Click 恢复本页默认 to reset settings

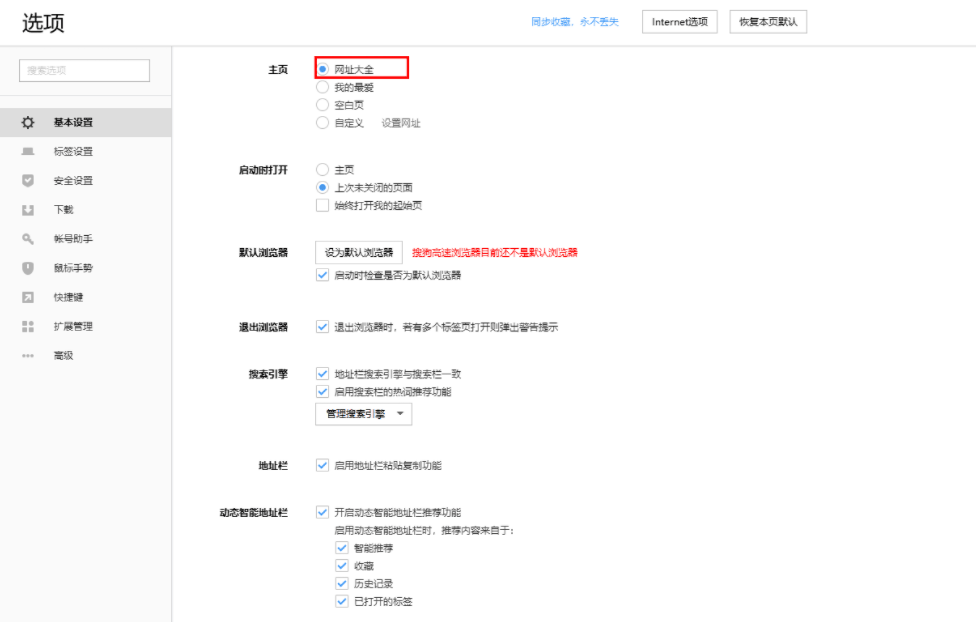[767, 21]
